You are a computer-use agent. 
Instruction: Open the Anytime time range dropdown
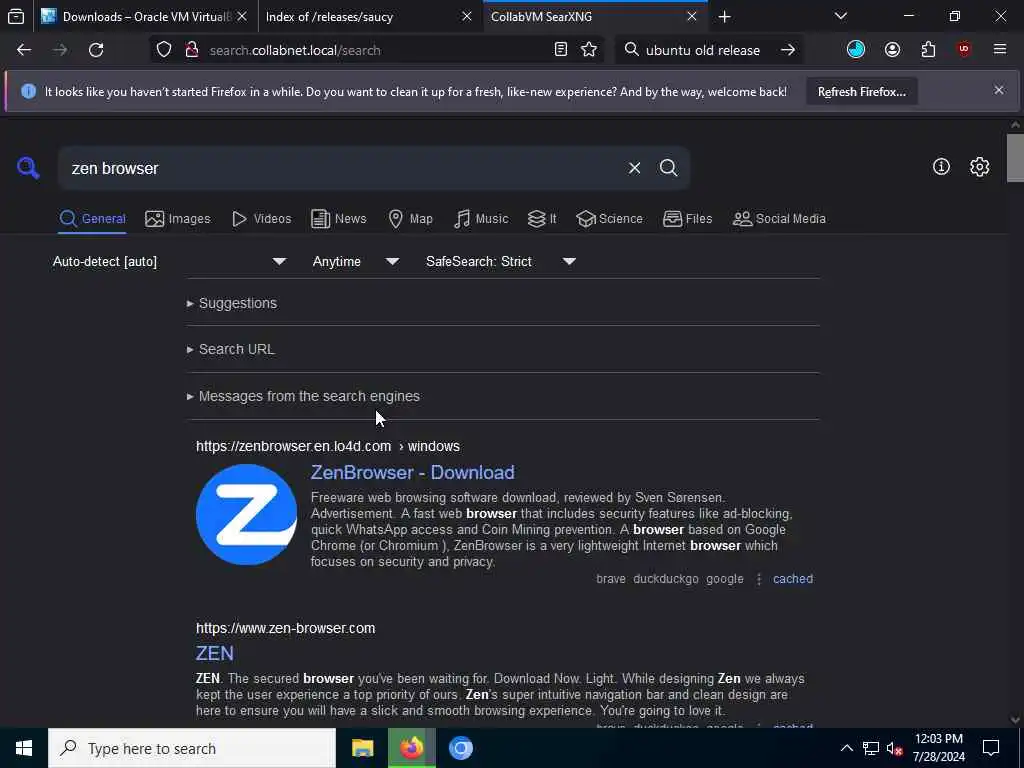click(356, 262)
